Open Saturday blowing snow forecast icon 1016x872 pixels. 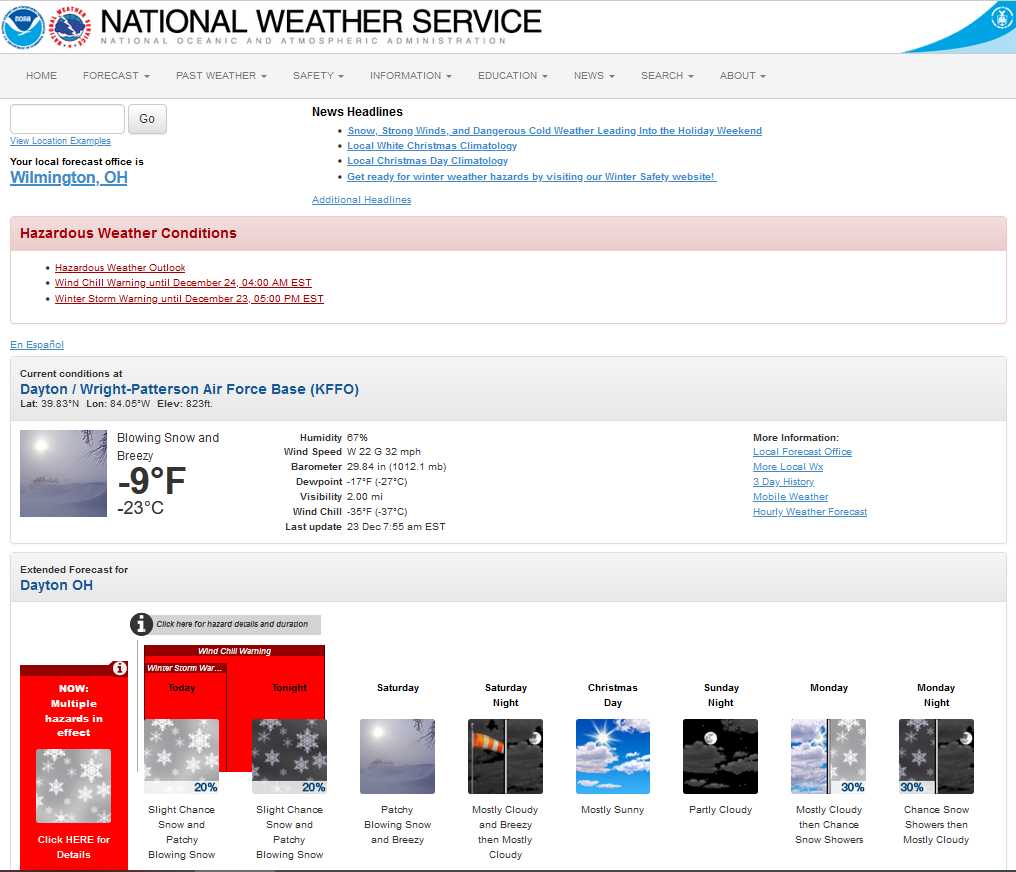pos(397,757)
